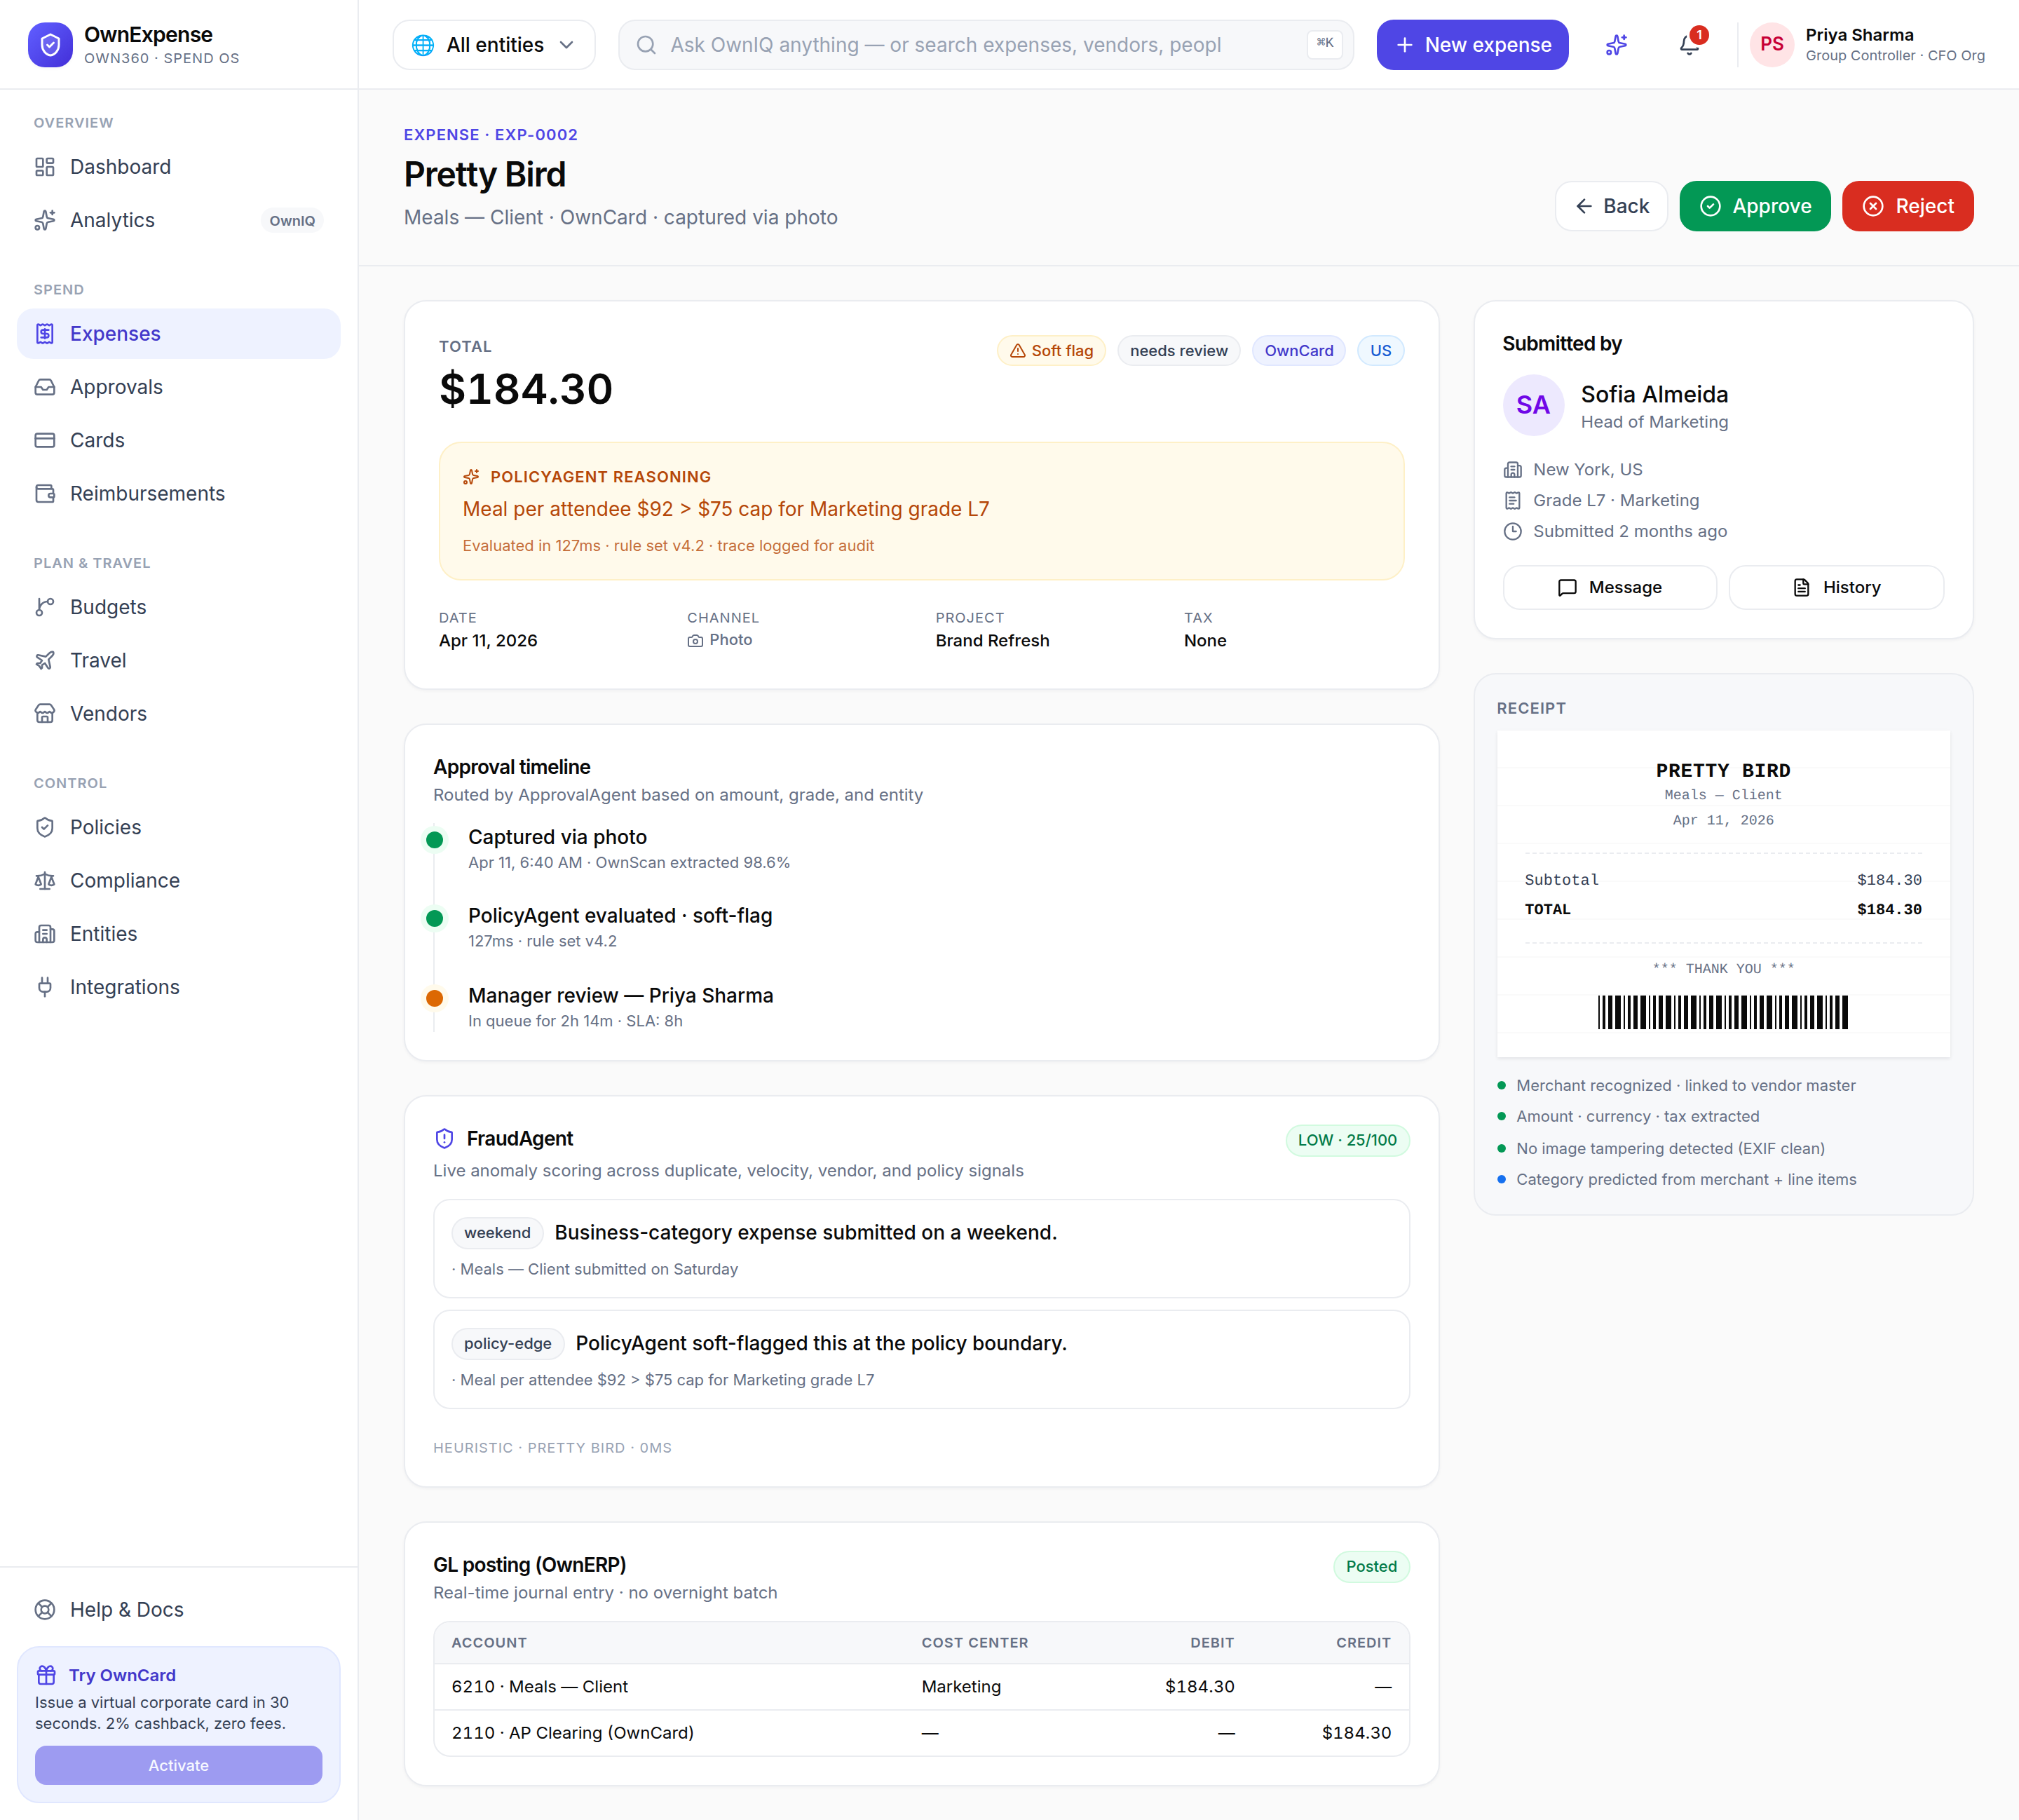Click the SA submitter avatar
Viewport: 2019px width, 1820px height.
point(1533,405)
